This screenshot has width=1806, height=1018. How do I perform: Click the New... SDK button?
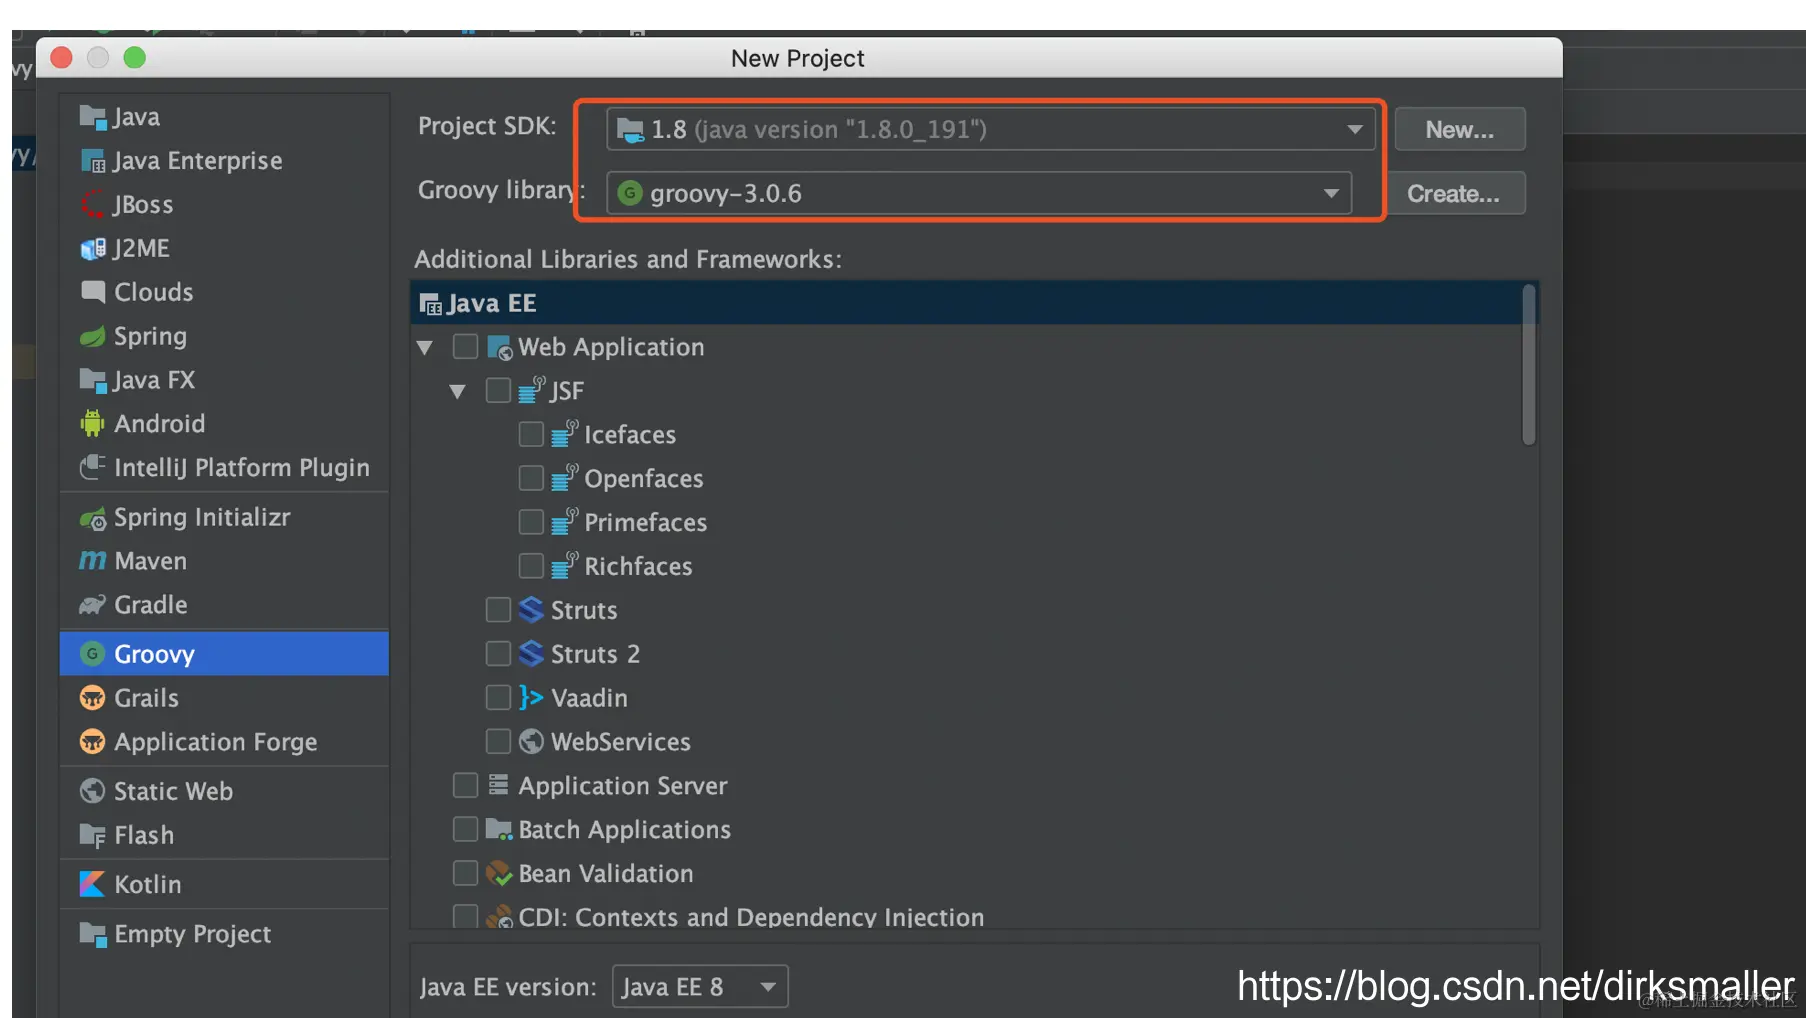tap(1460, 129)
